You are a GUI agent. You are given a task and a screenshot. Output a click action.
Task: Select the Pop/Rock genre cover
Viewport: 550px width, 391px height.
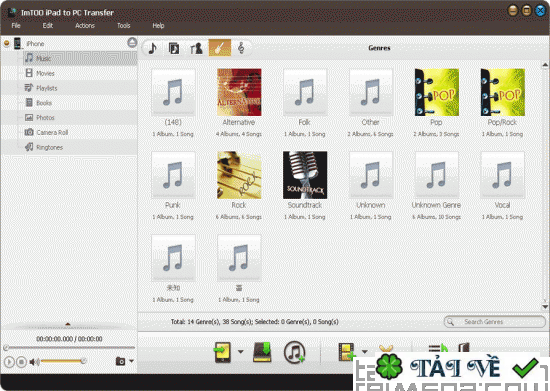503,92
